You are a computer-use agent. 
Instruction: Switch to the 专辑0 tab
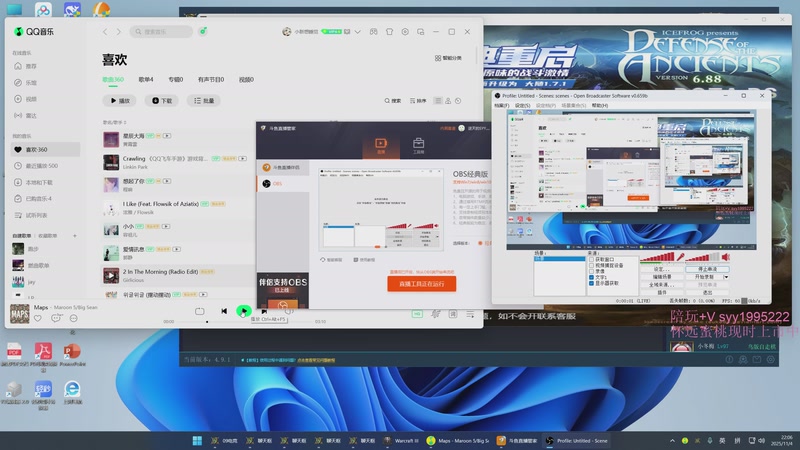pyautogui.click(x=176, y=80)
